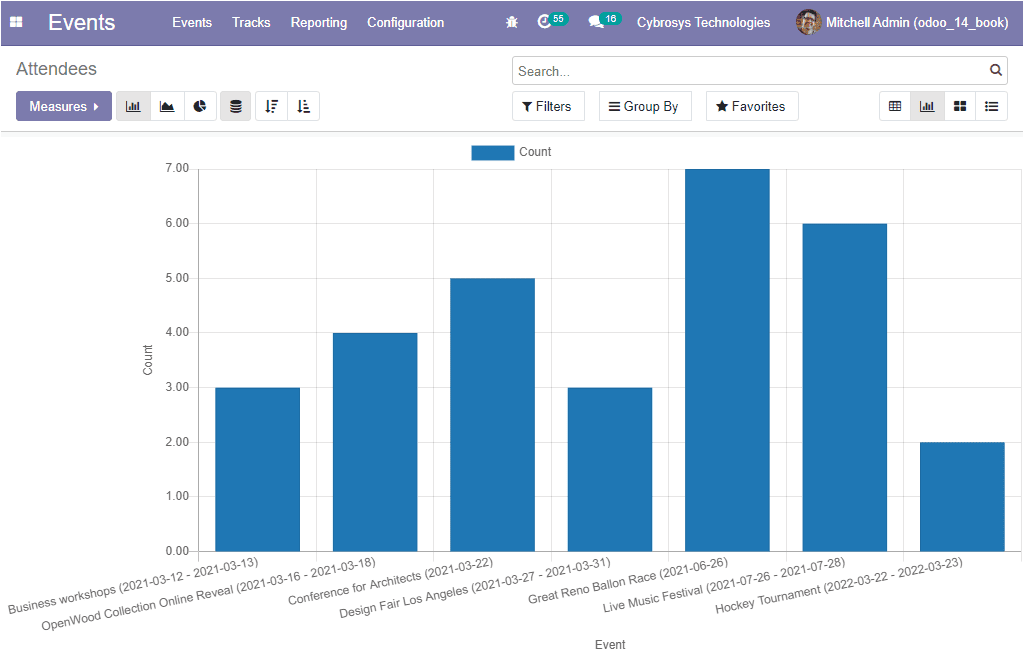Open the messages conversation icon
The image size is (1024, 658).
click(x=597, y=22)
